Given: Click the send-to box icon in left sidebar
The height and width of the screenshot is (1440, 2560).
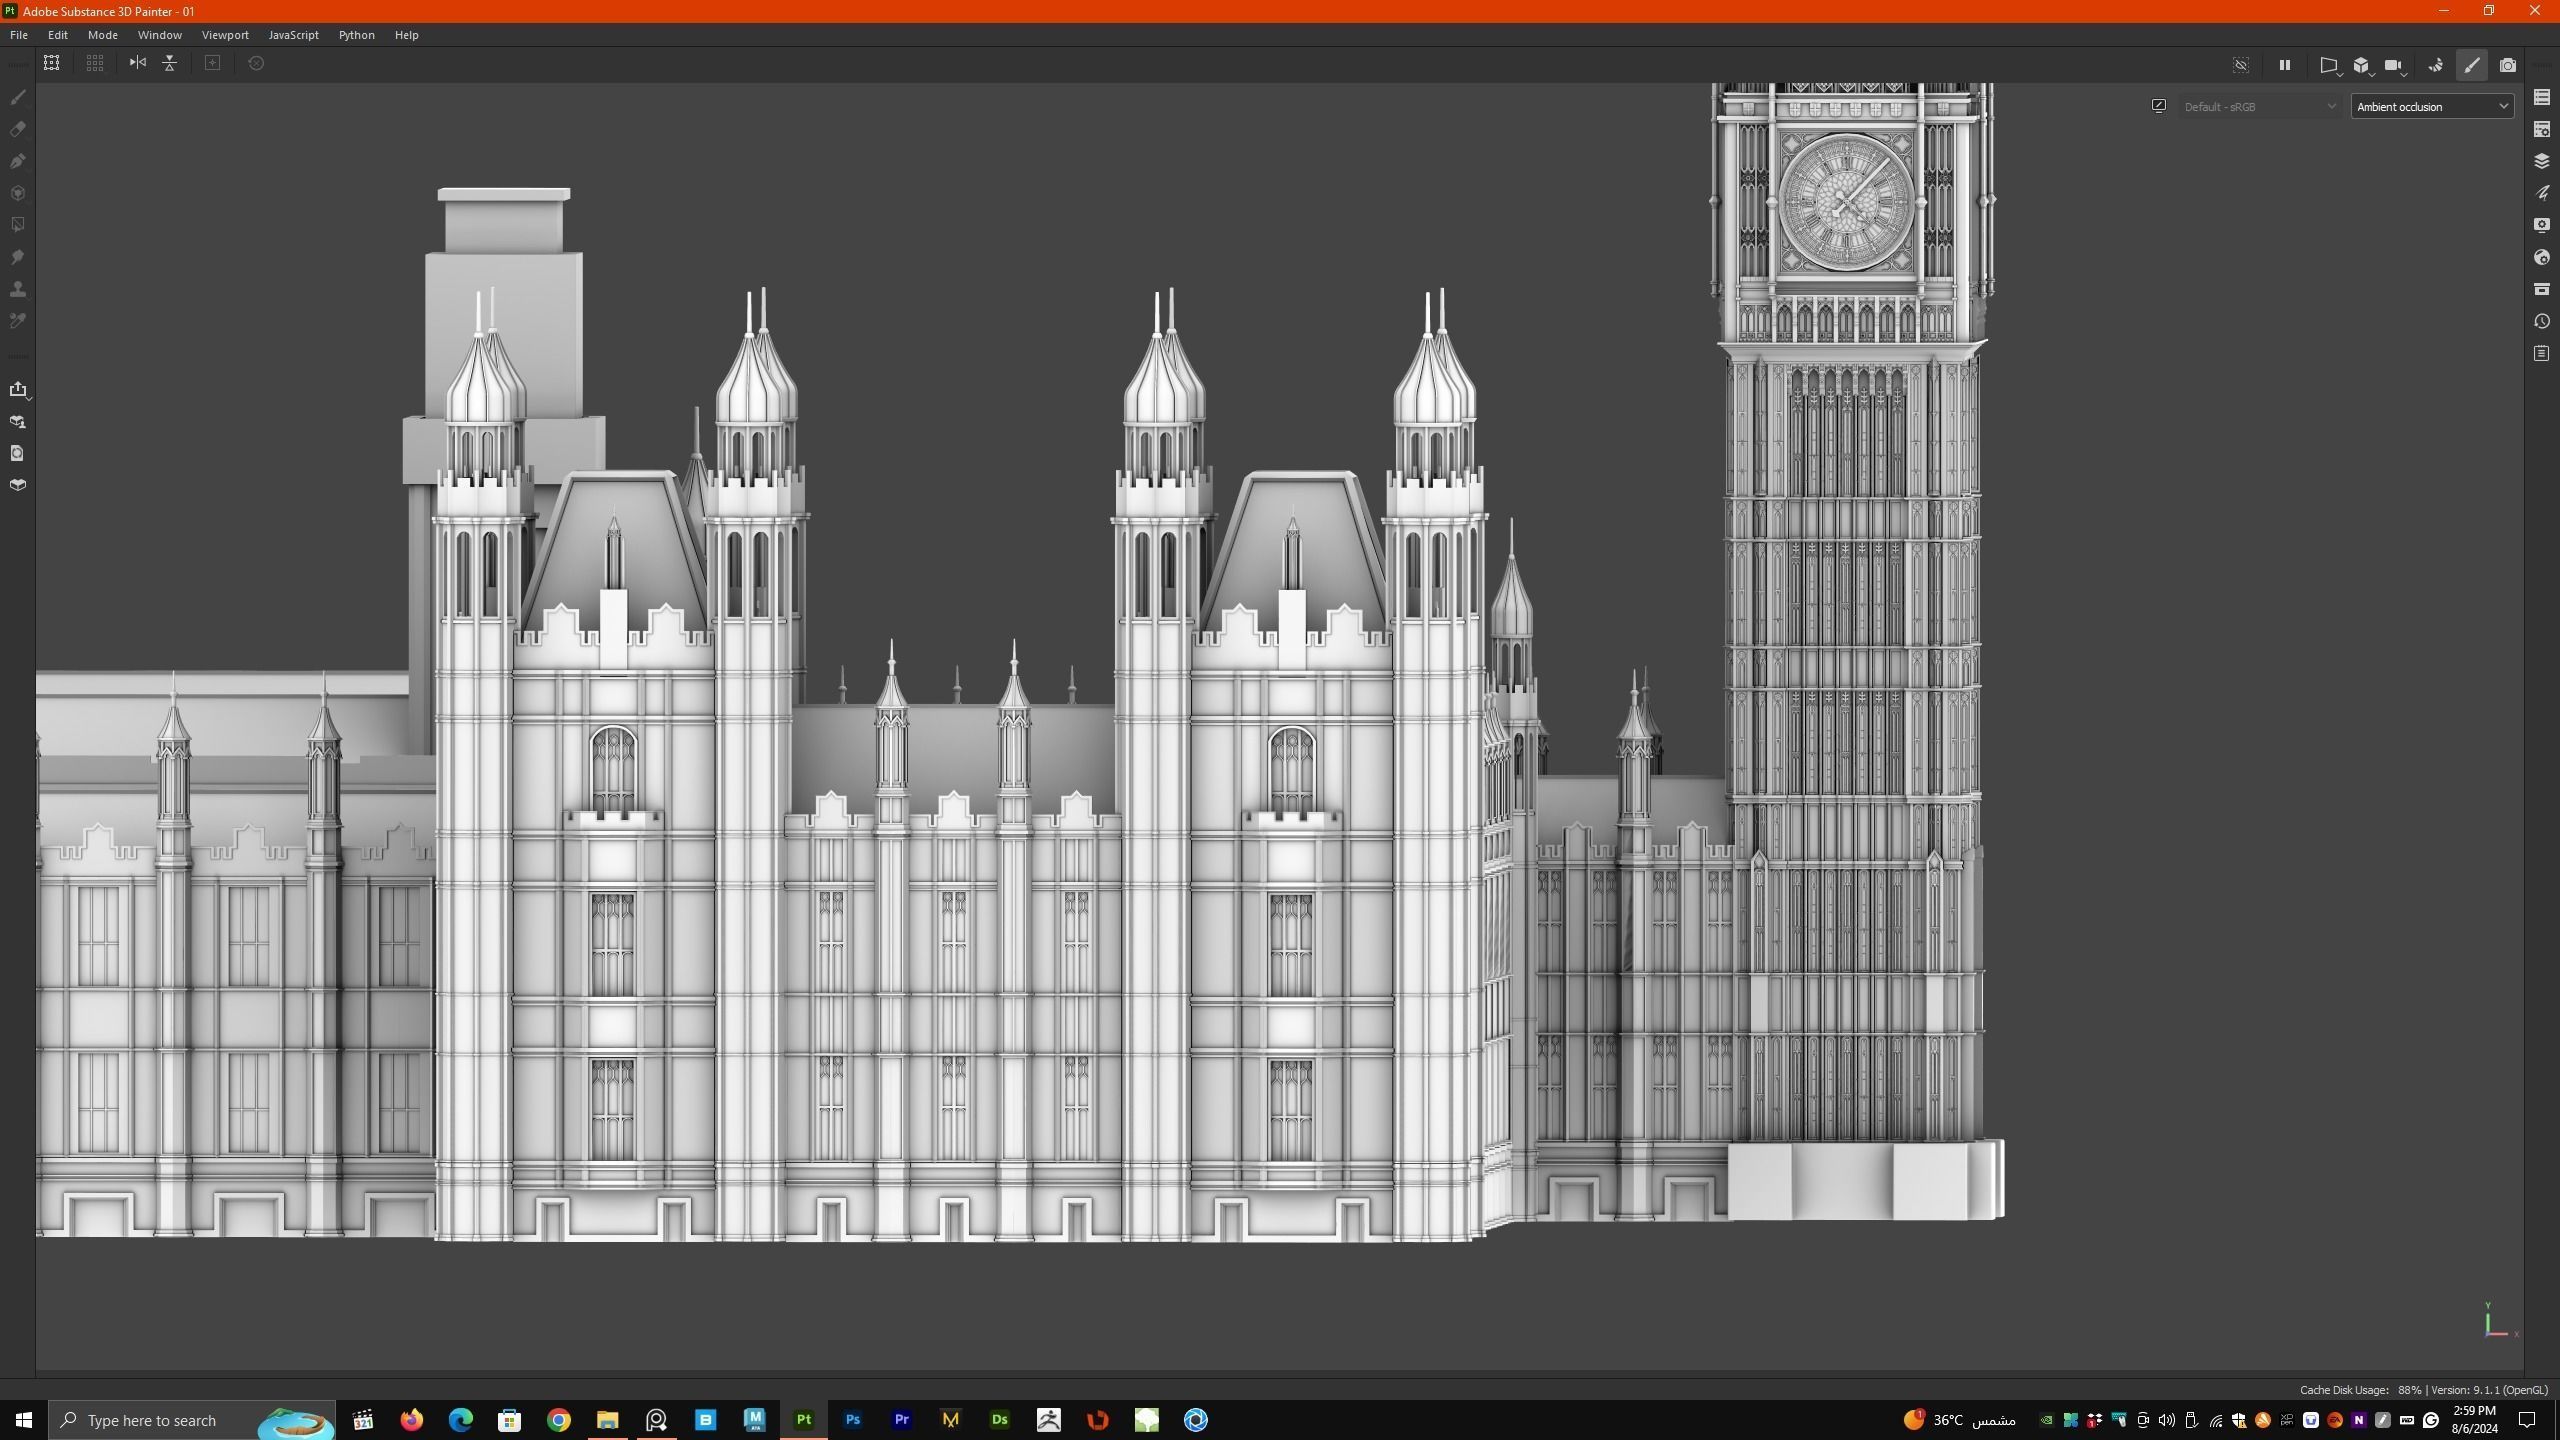Looking at the screenshot, I should pyautogui.click(x=17, y=485).
